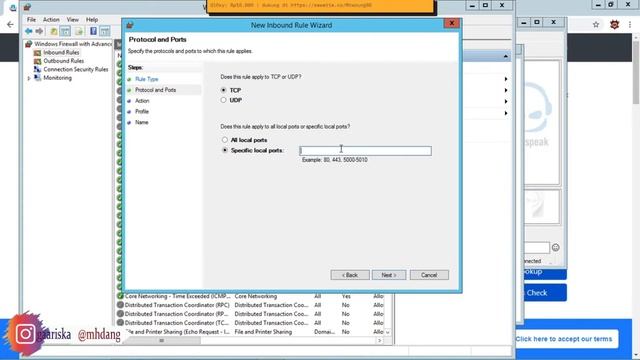This screenshot has height=360, width=640.
Task: Open the browser three-dot menu
Action: point(630,25)
